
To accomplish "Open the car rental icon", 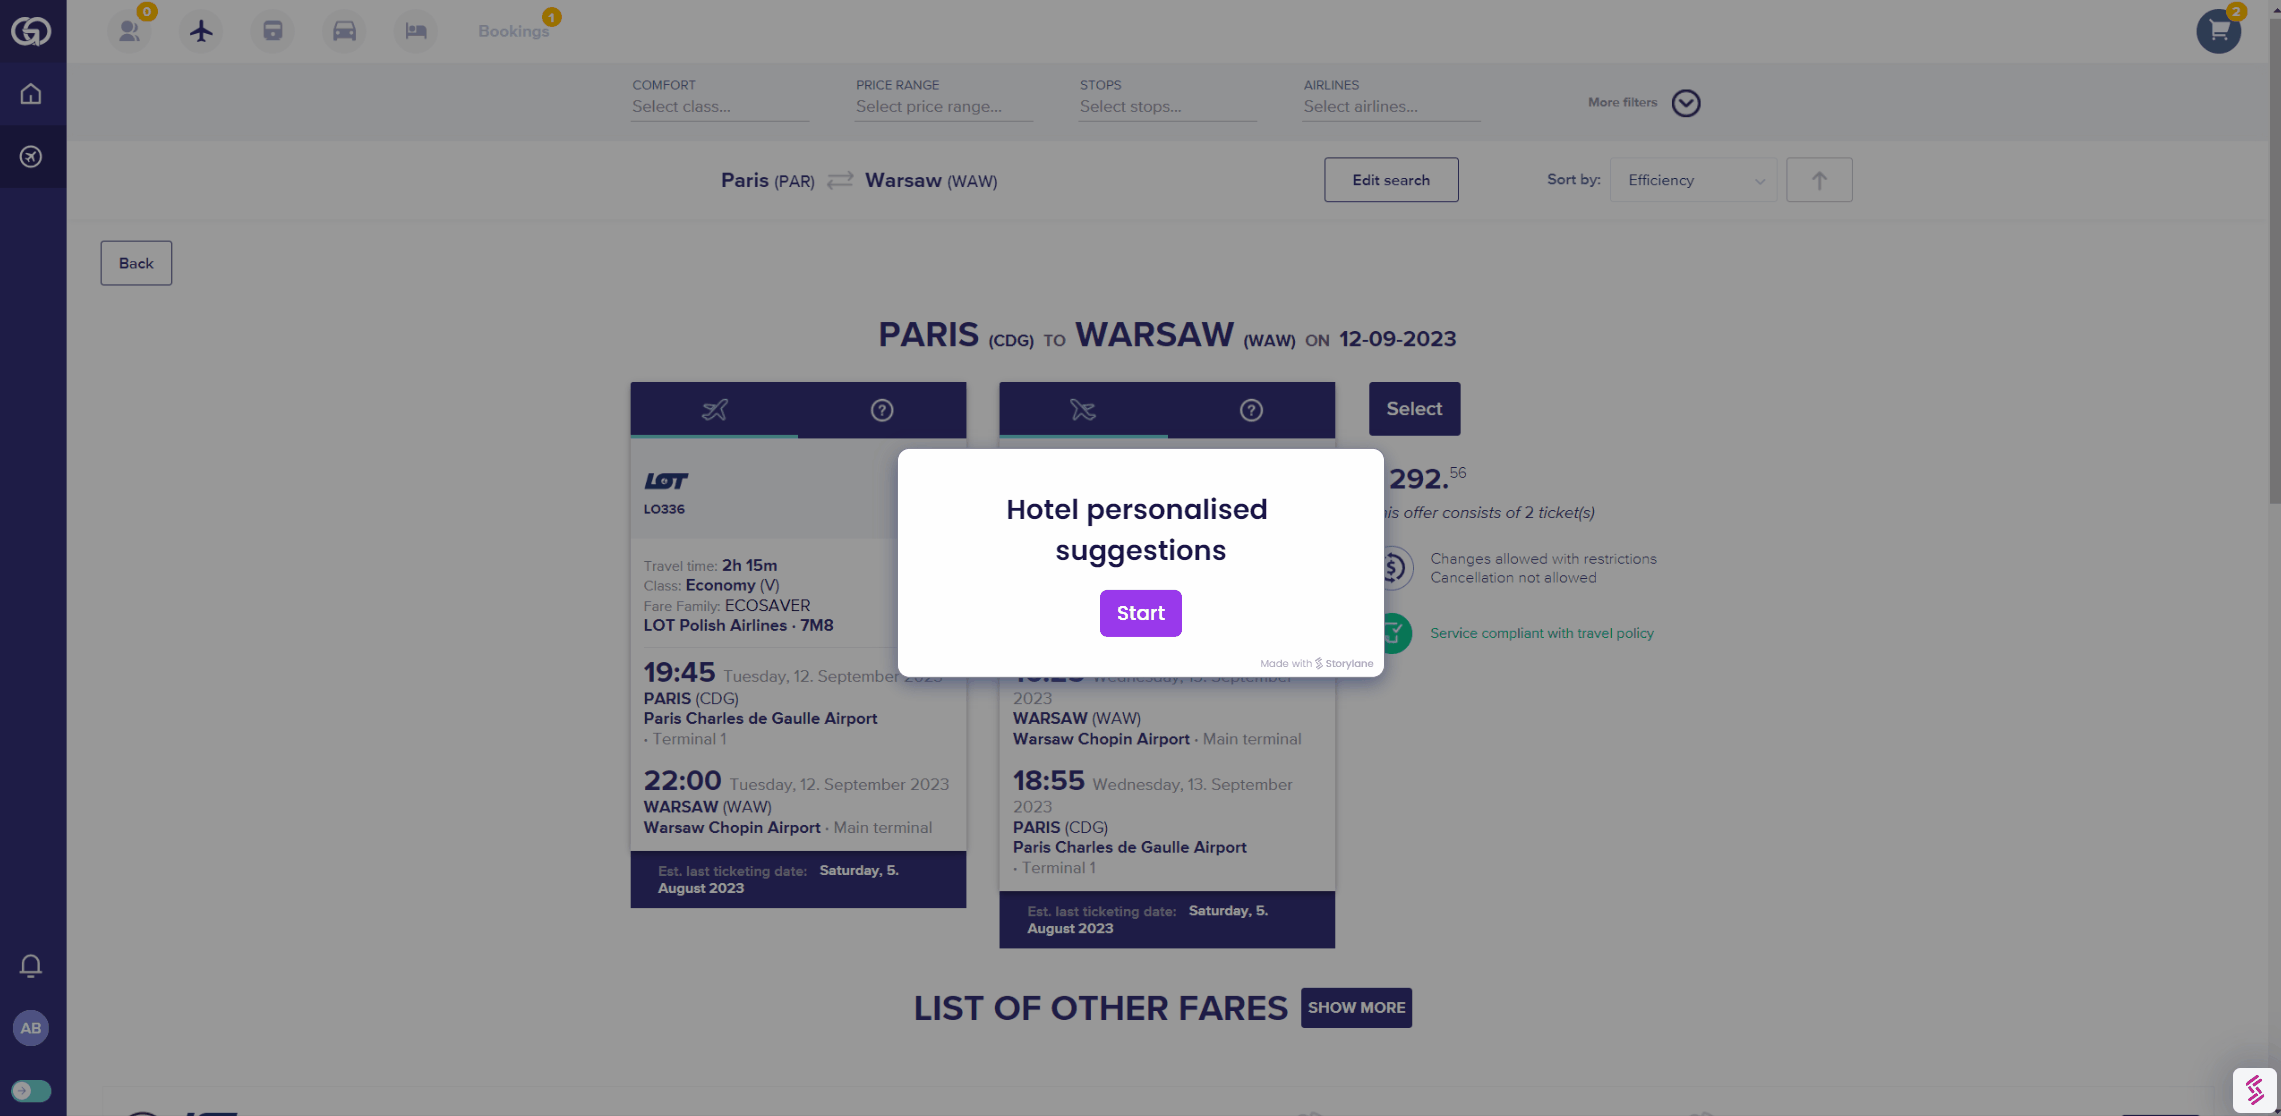I will point(344,31).
